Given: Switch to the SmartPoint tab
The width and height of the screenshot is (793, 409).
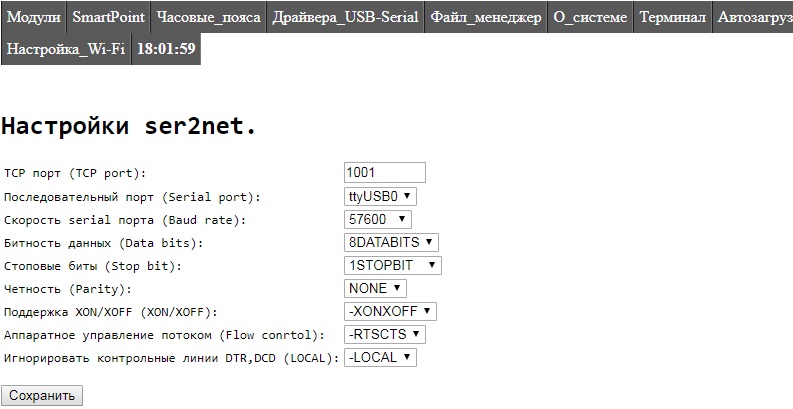Looking at the screenshot, I should (109, 17).
